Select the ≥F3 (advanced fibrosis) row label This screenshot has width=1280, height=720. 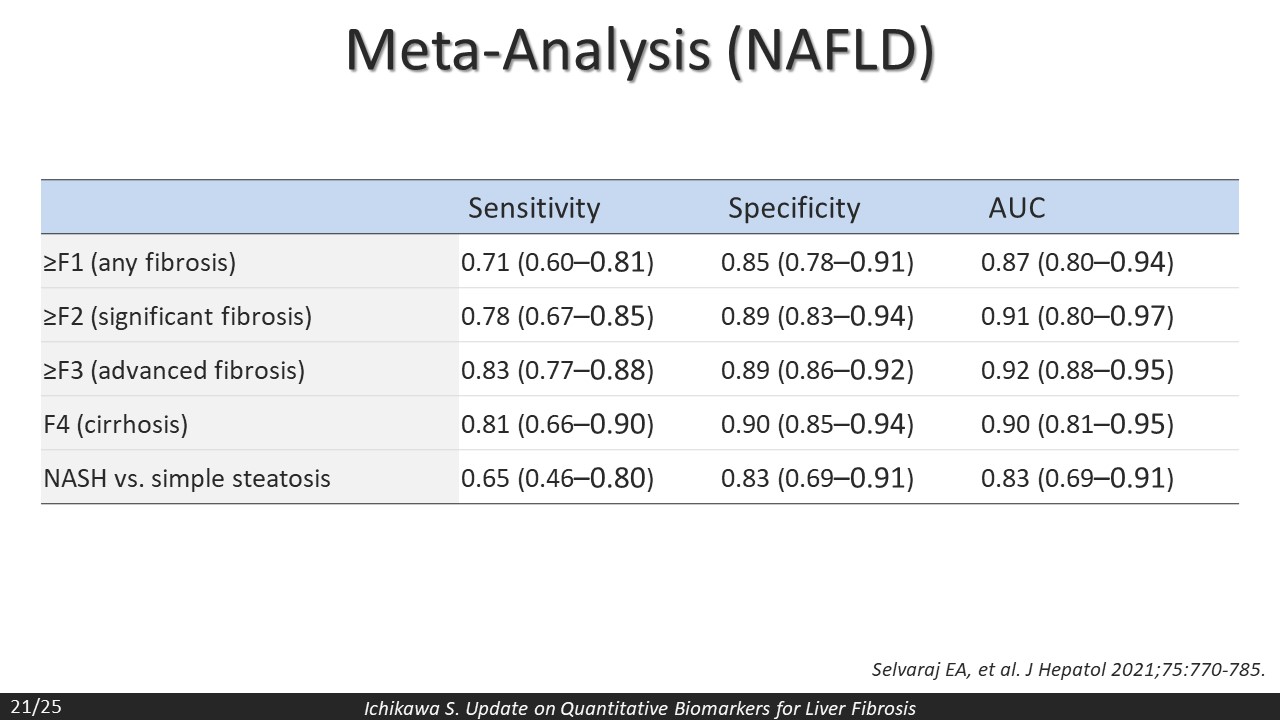click(x=174, y=371)
